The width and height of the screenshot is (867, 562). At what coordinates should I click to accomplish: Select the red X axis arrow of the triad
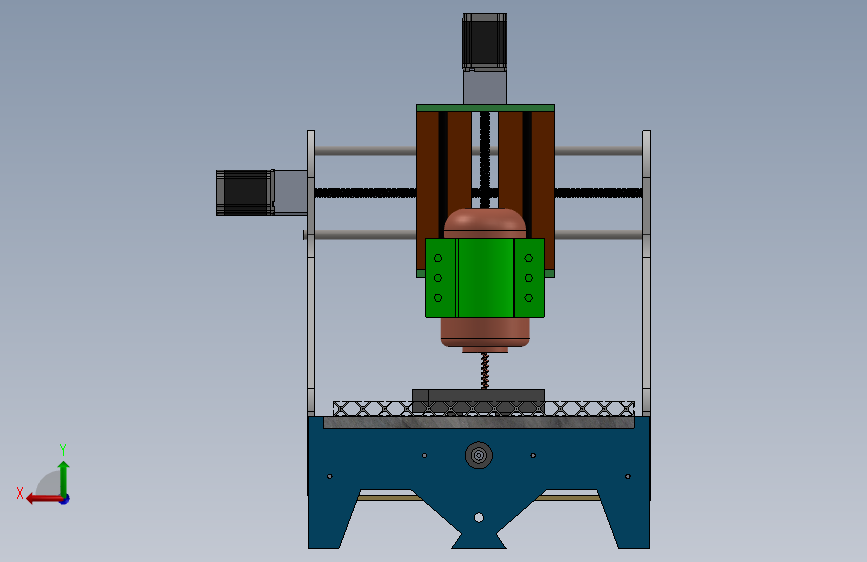45,499
